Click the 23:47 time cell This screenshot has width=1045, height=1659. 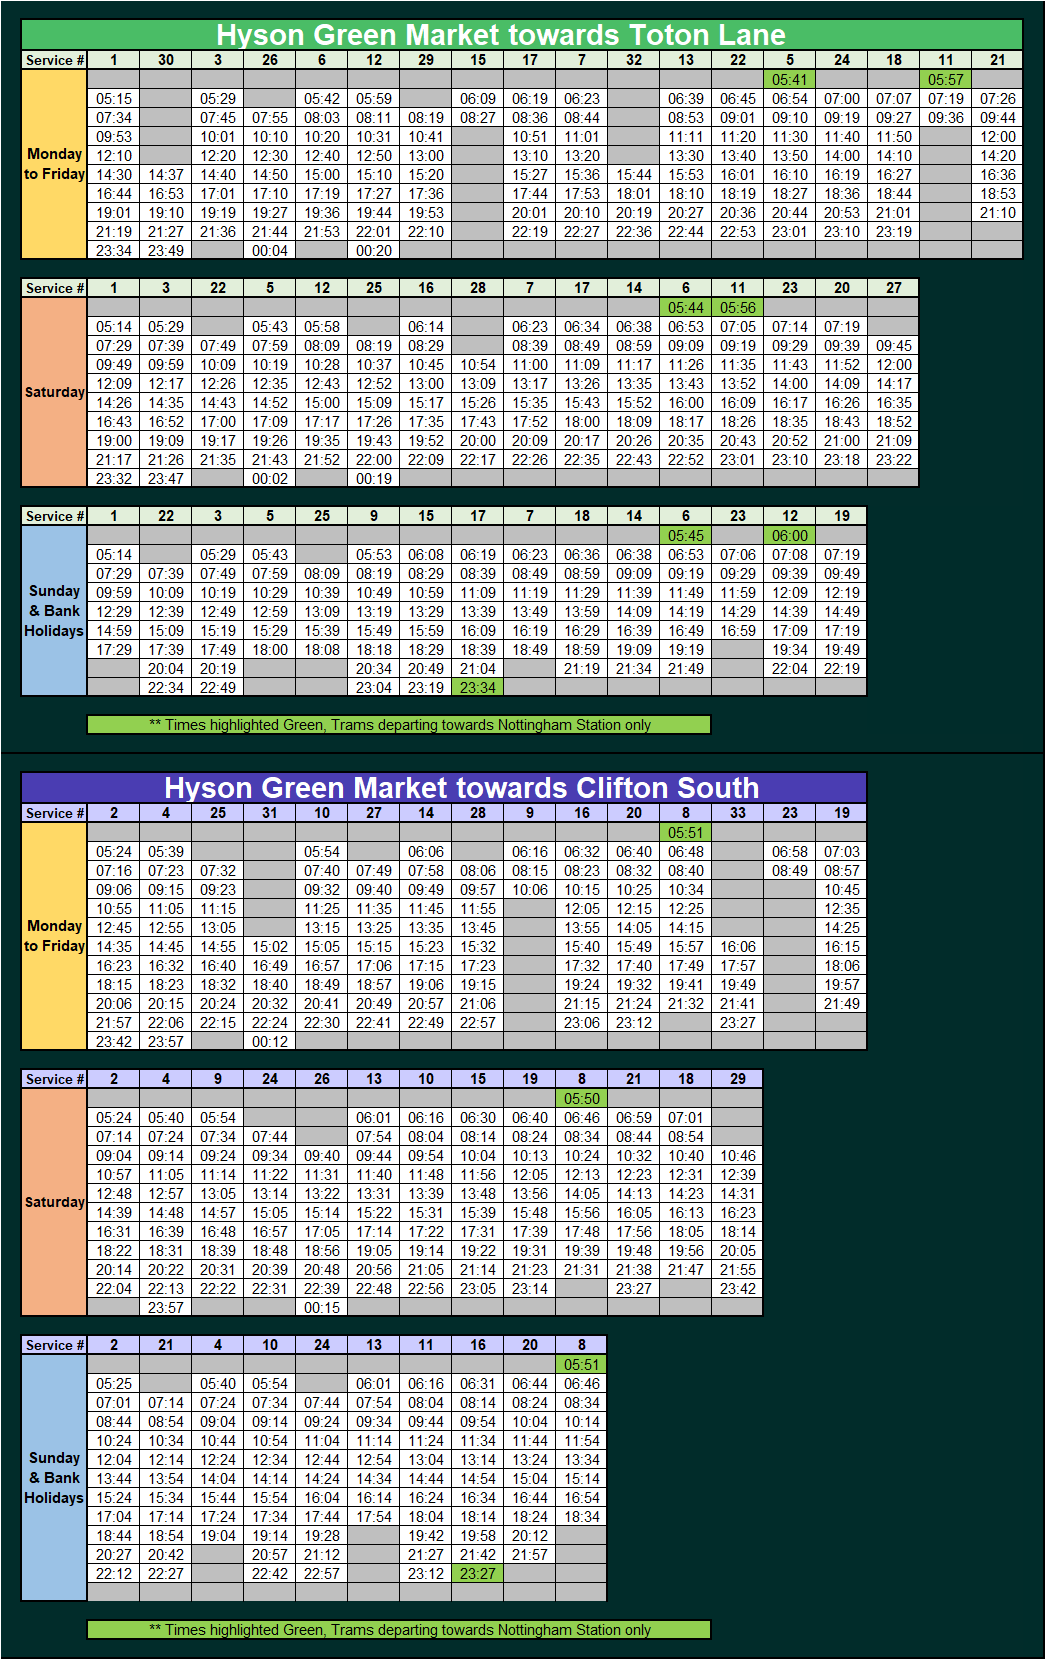(x=166, y=478)
